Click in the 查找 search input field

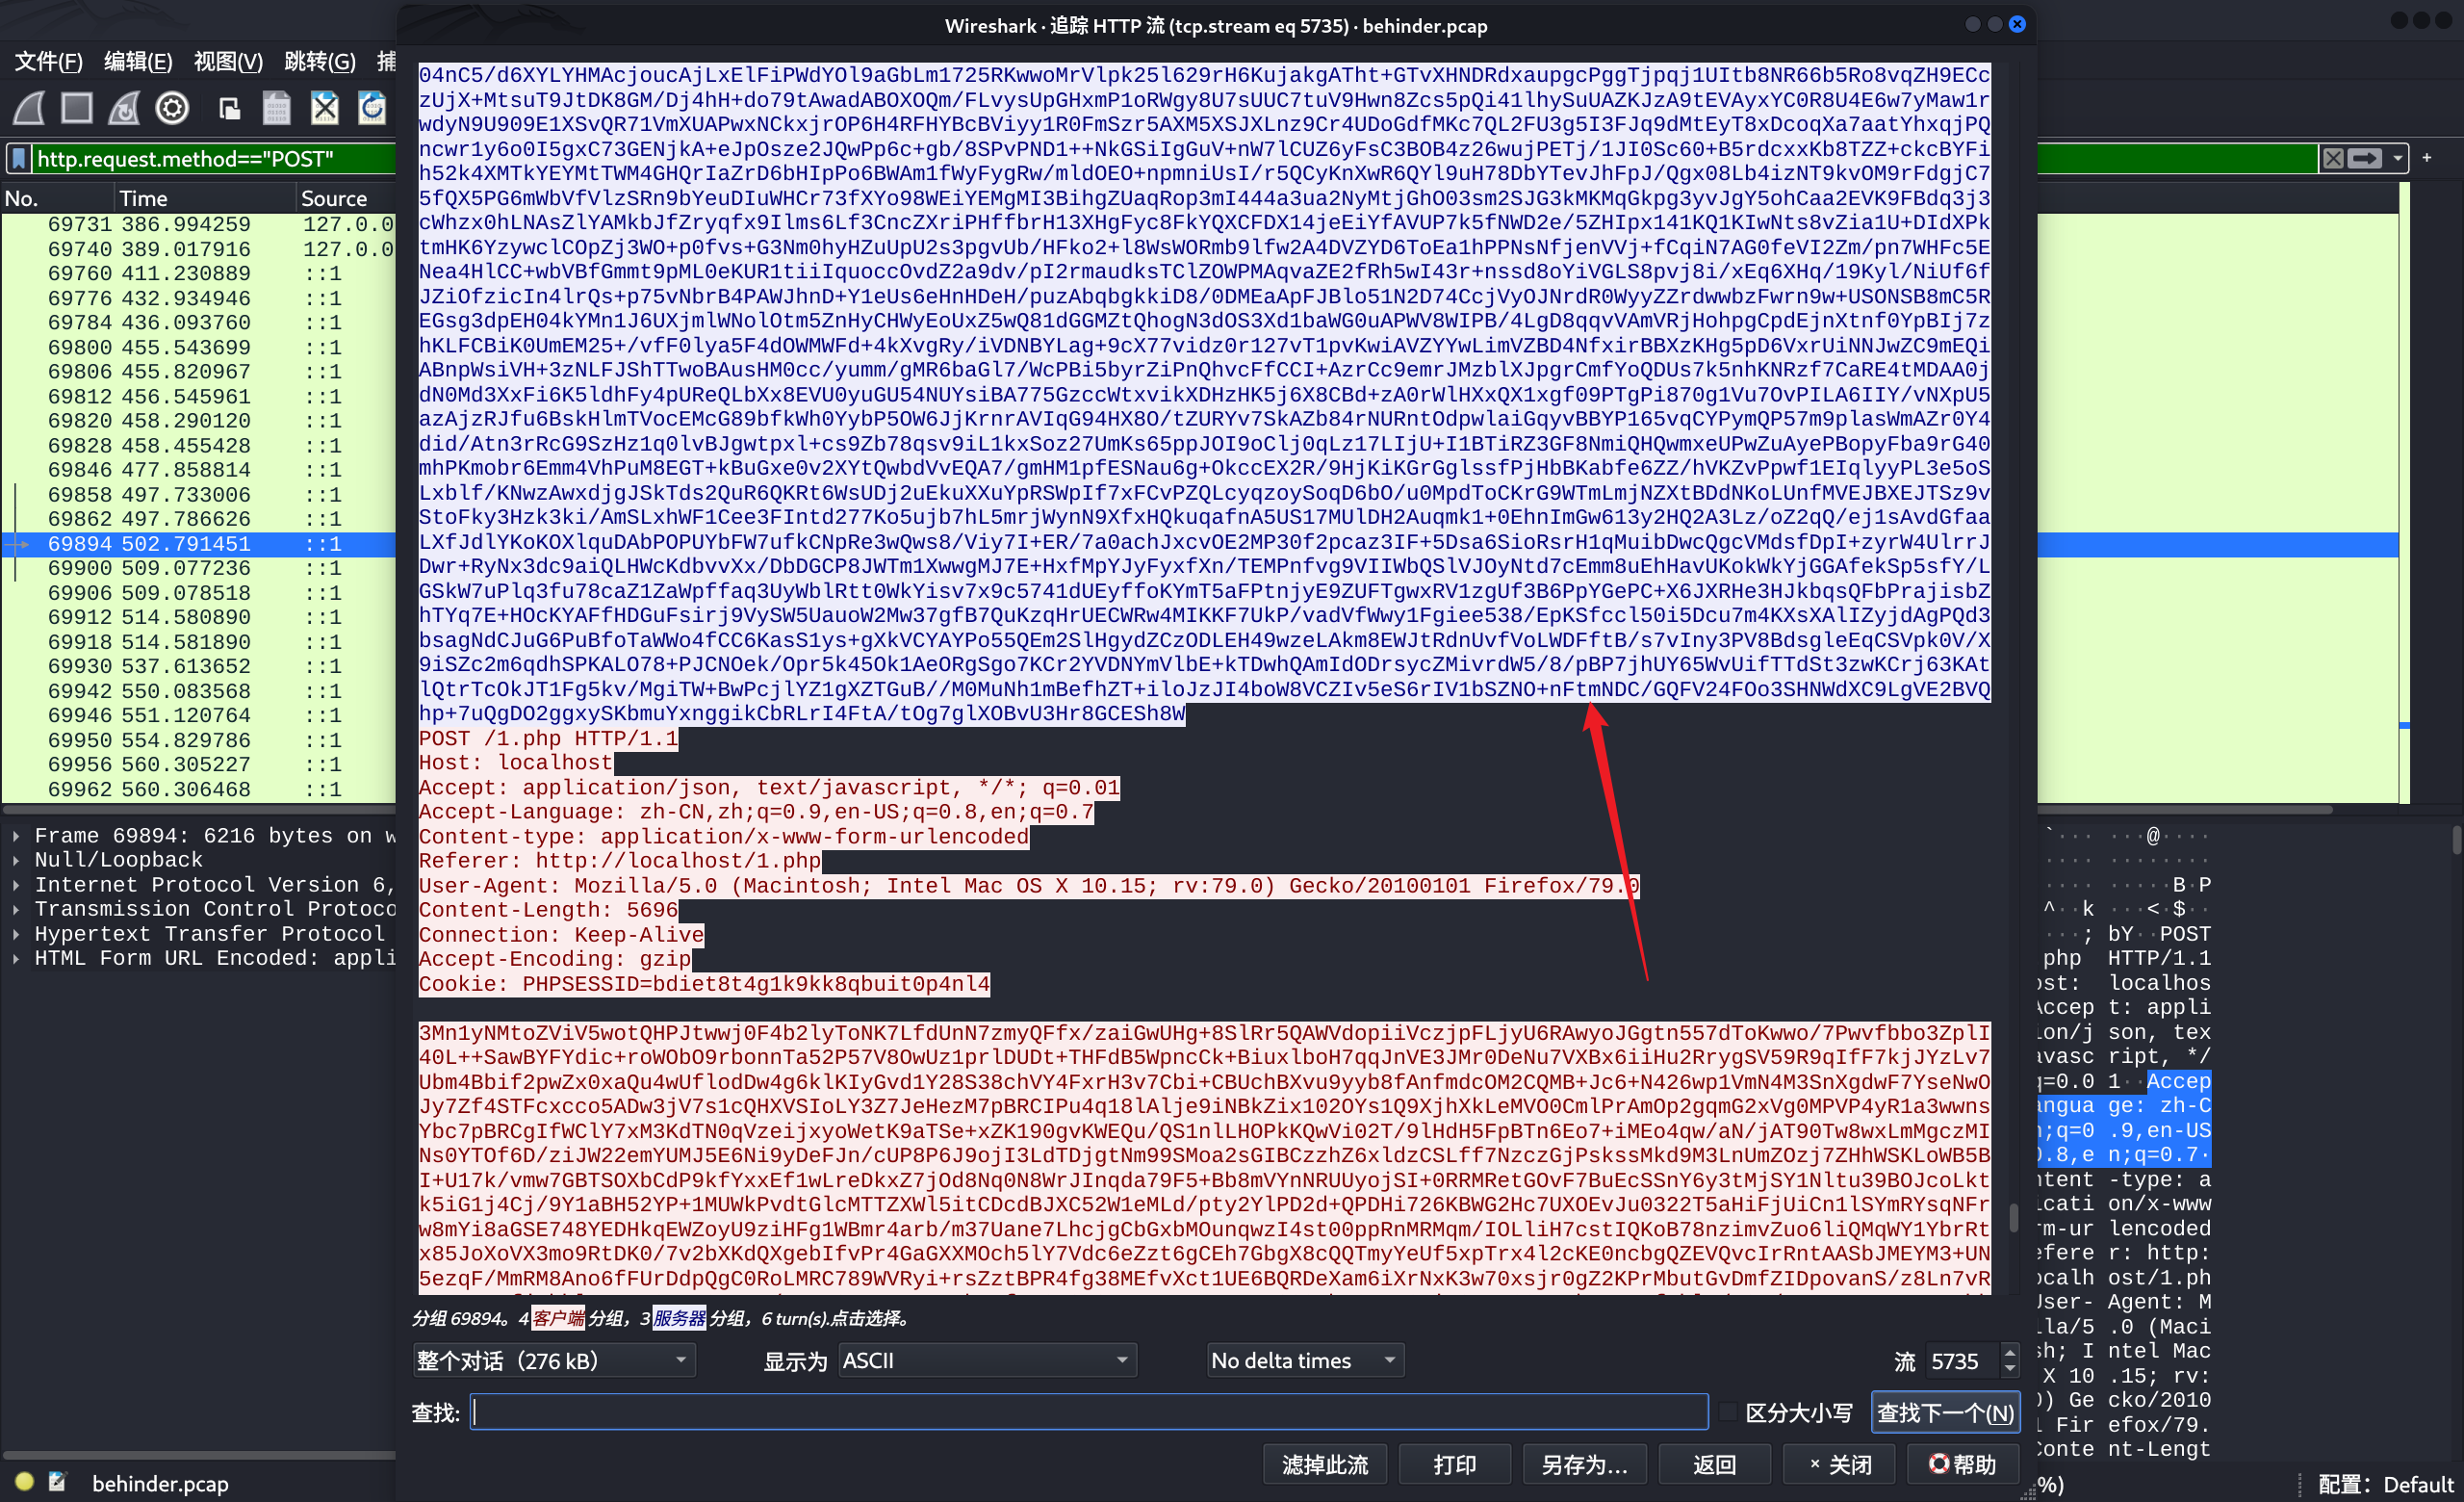click(1088, 1412)
